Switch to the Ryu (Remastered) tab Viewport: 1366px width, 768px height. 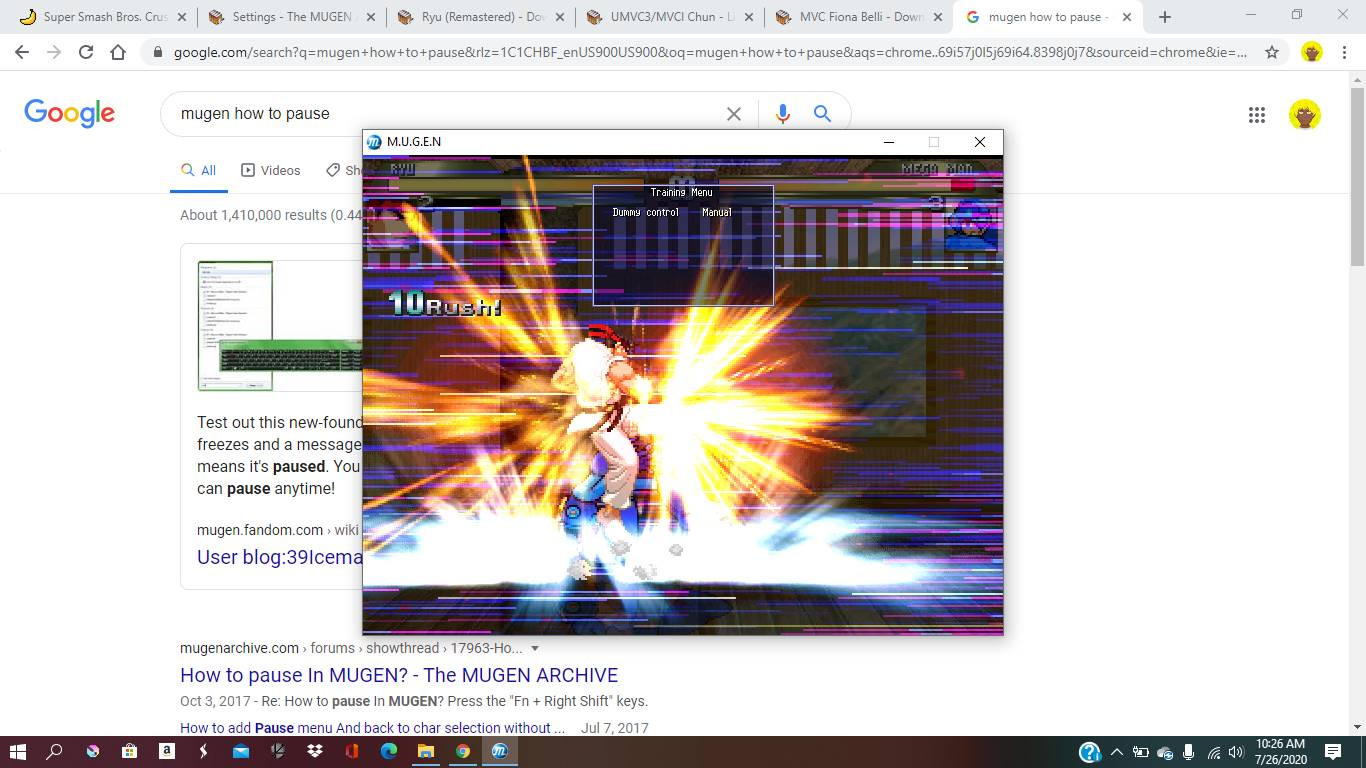click(x=479, y=17)
